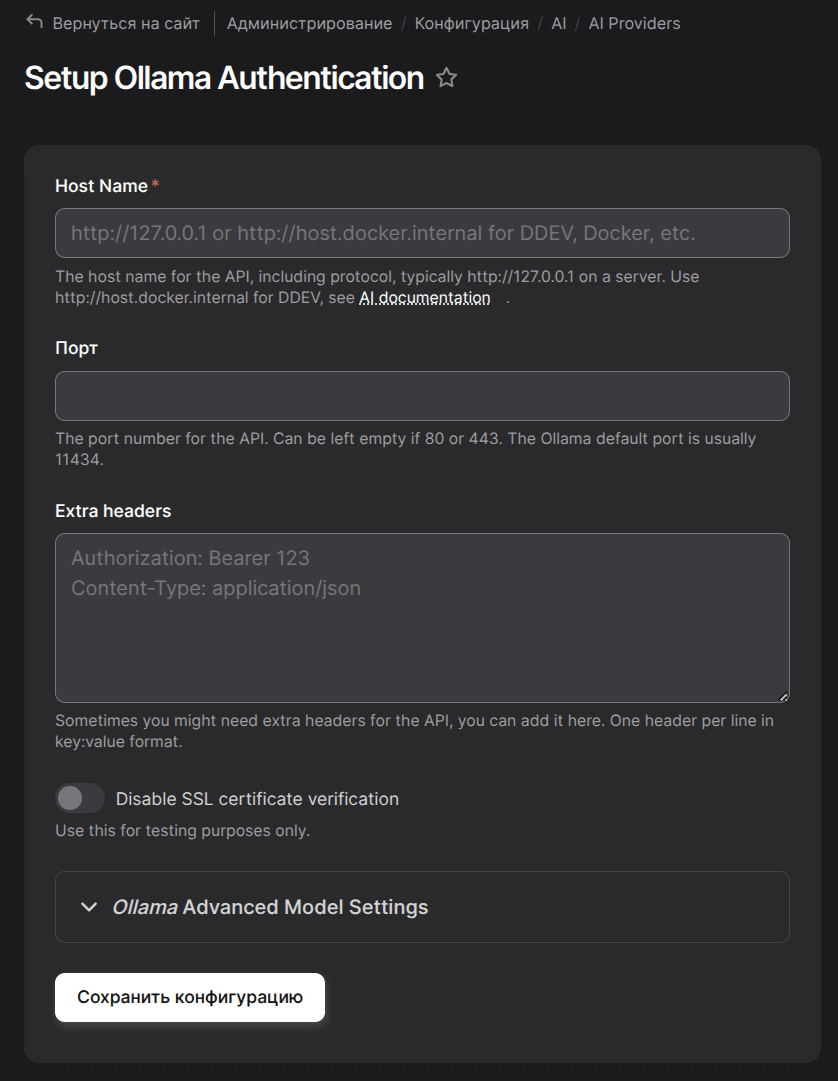Expand the Ollama Advanced Model Settings section title
The image size is (838, 1081).
coord(270,907)
